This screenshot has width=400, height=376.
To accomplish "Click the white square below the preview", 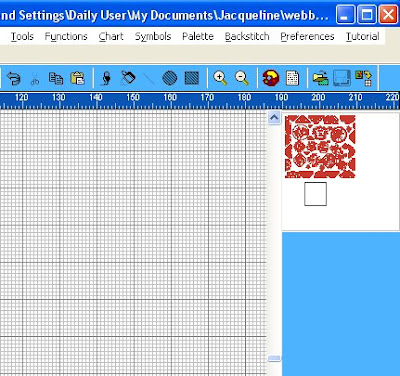I will coord(315,194).
